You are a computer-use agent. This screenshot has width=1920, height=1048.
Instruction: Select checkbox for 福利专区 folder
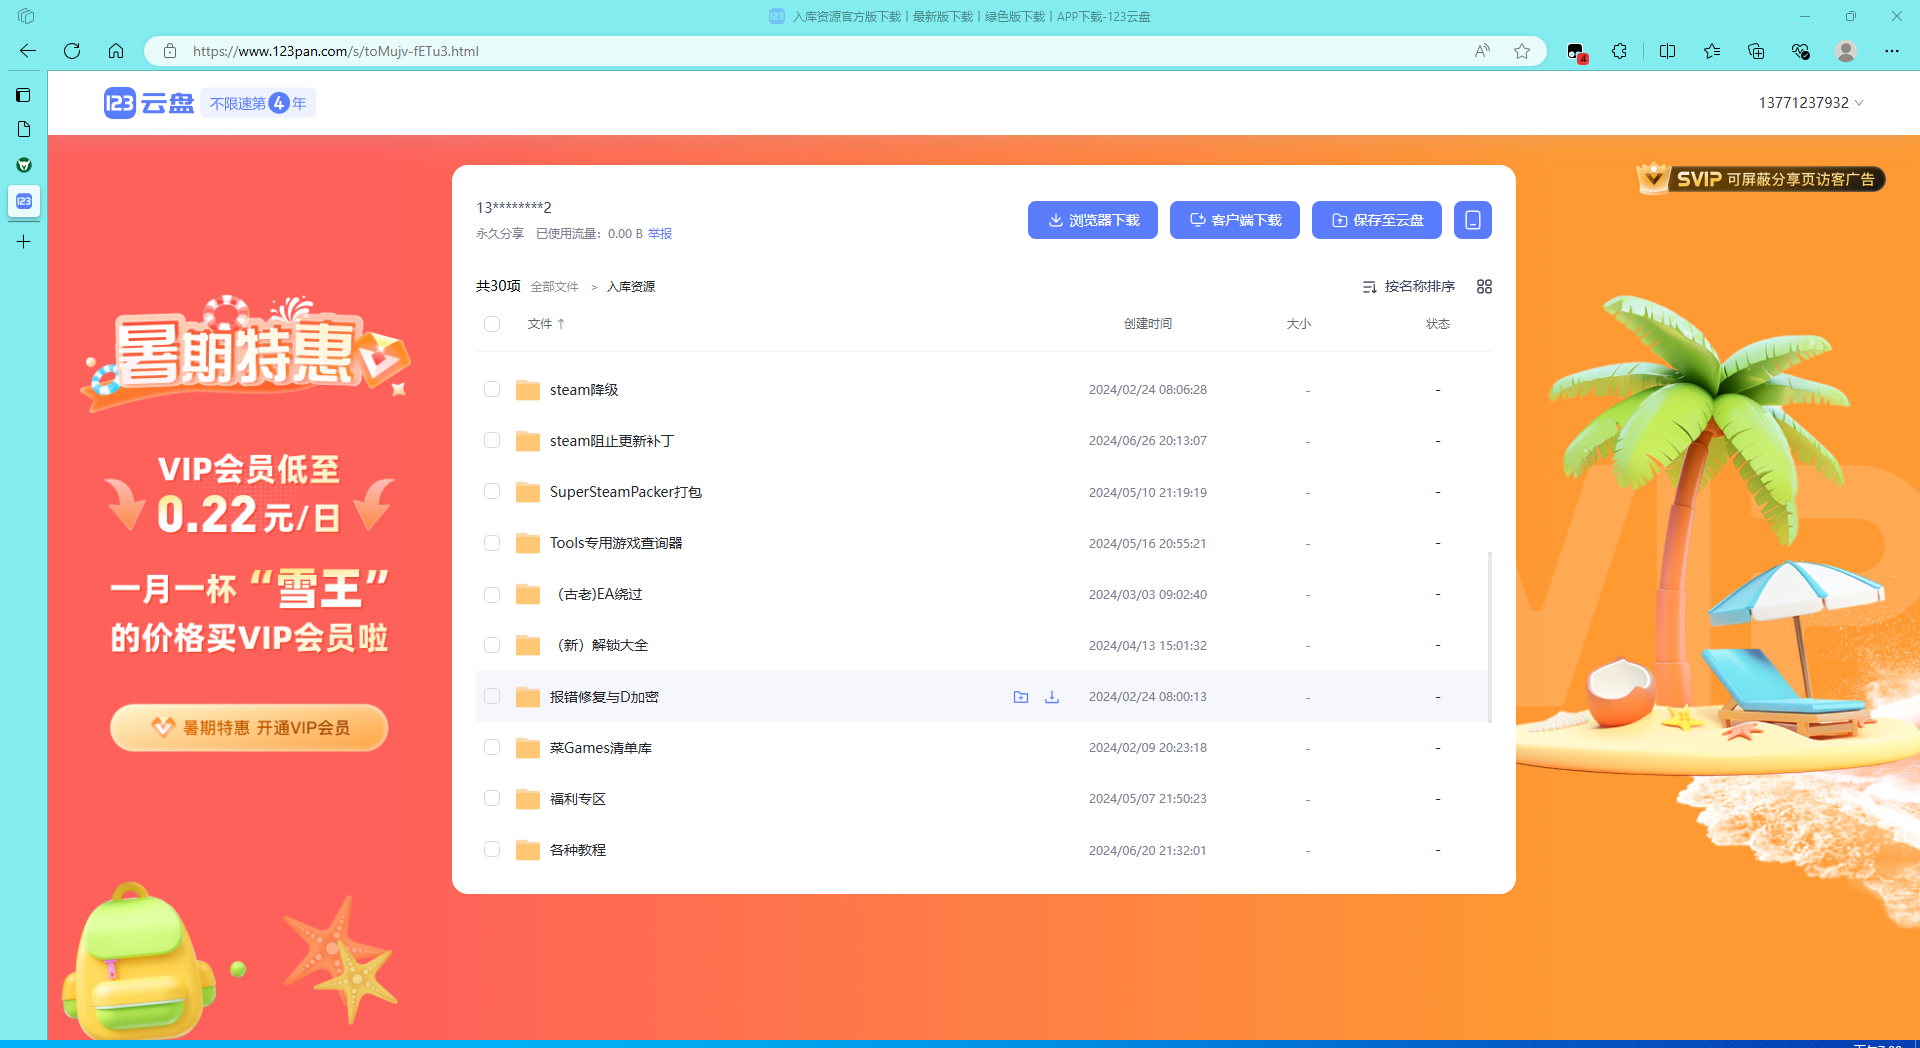[x=492, y=798]
